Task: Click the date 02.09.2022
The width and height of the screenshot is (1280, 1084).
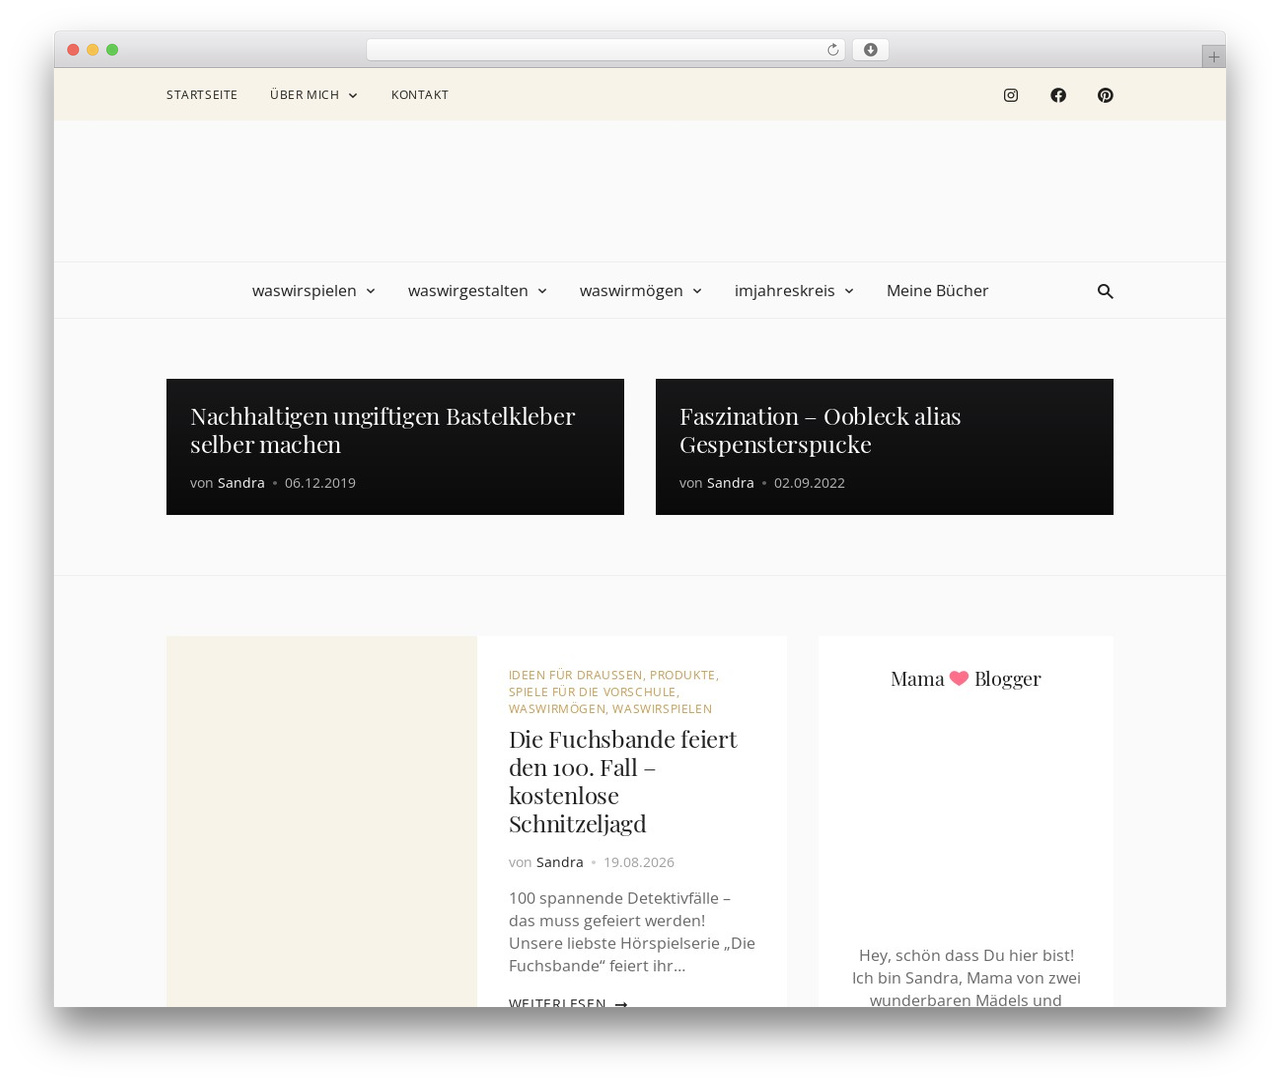Action: click(809, 483)
